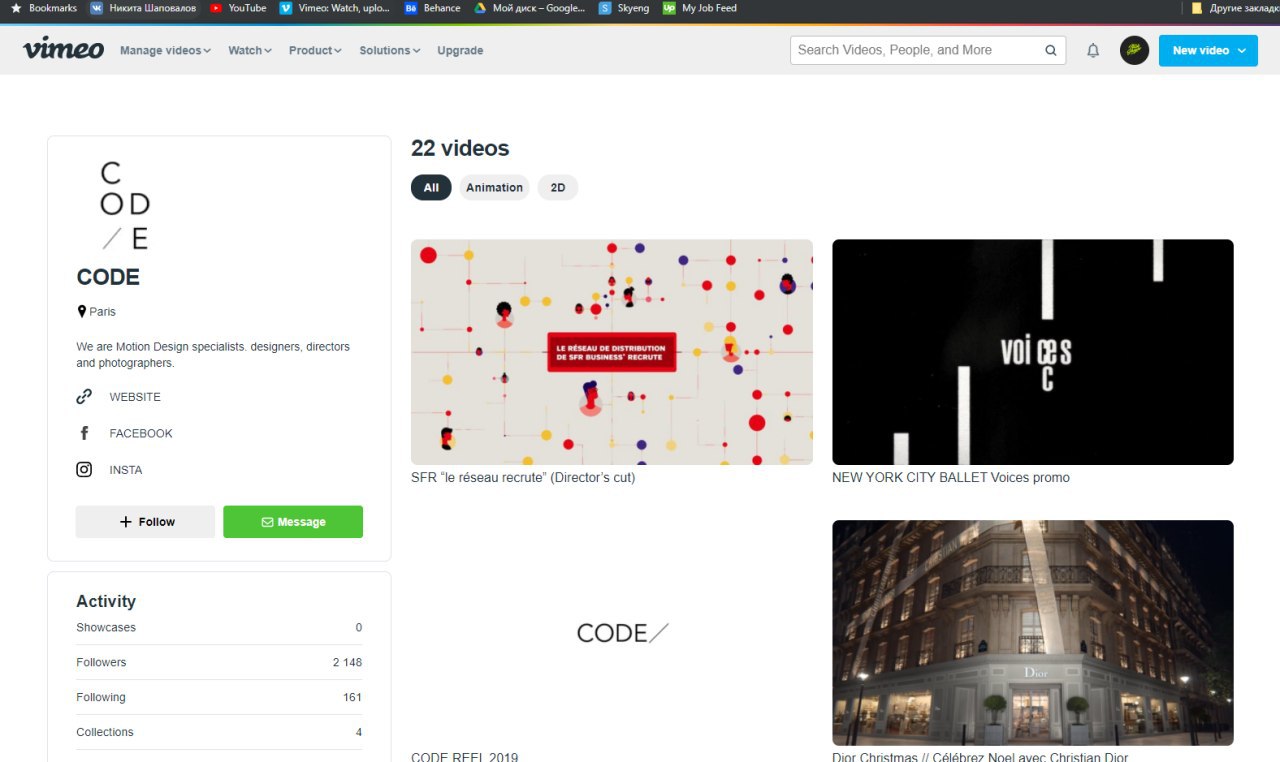Expand the Manage videos menu
This screenshot has height=762, width=1280.
(x=165, y=50)
